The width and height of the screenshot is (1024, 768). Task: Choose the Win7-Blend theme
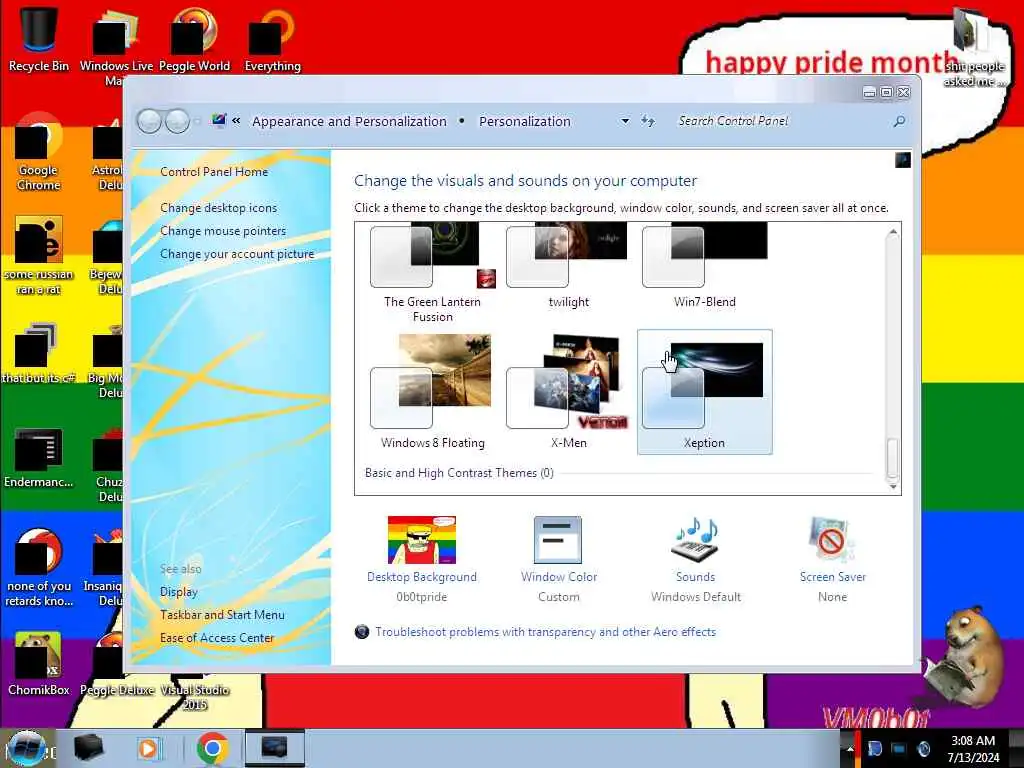[x=704, y=266]
